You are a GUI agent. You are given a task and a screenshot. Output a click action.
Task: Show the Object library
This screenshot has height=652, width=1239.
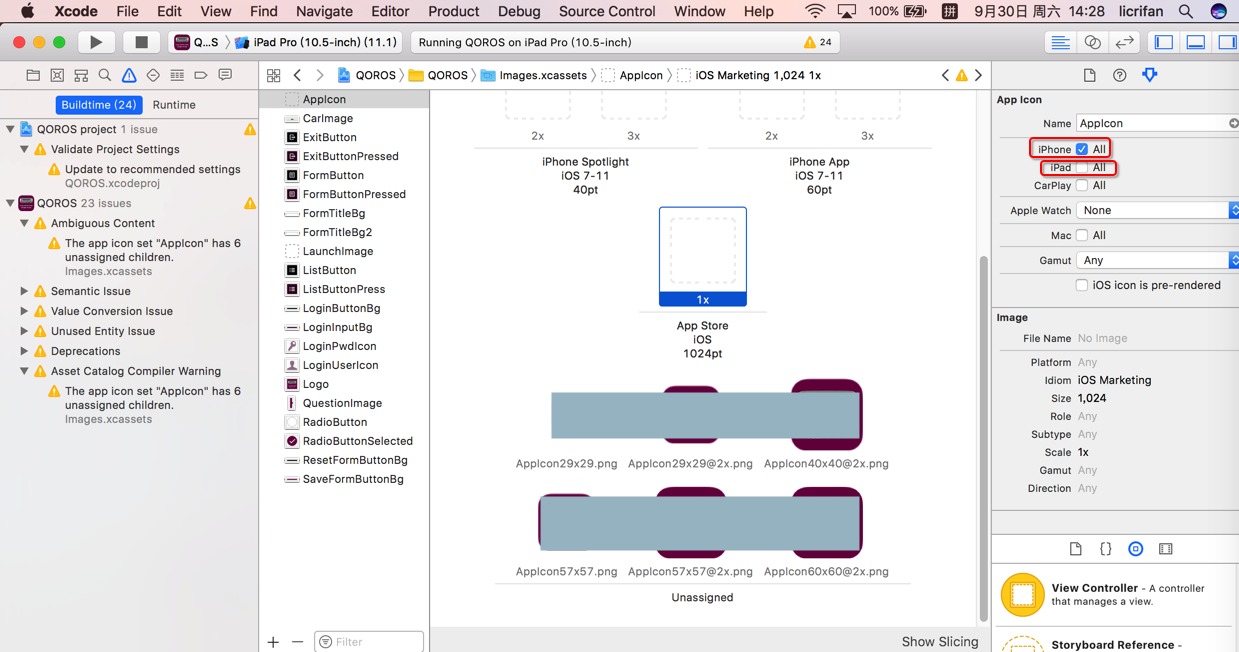click(1136, 549)
